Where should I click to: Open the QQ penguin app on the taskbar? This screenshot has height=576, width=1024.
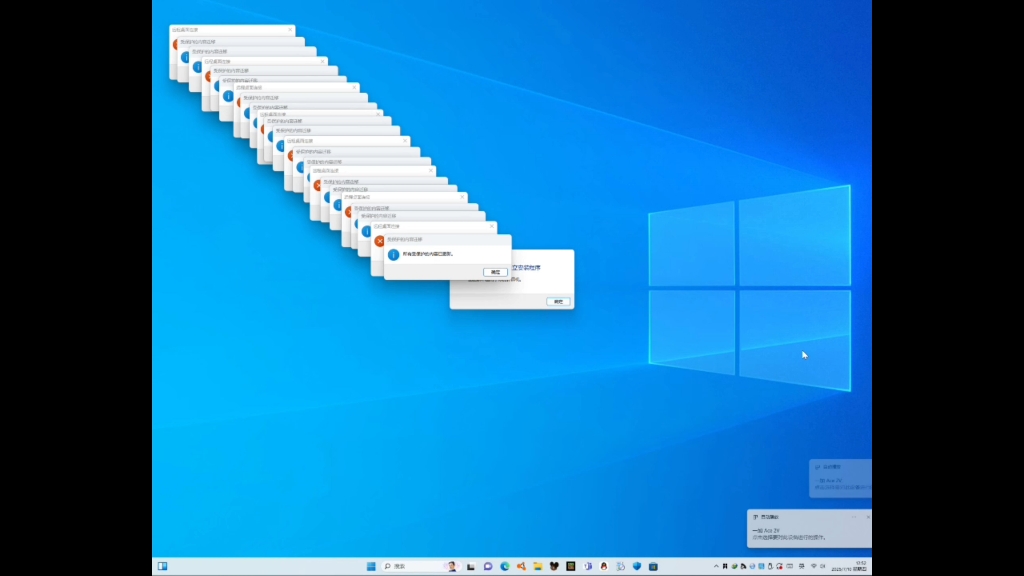tap(603, 566)
